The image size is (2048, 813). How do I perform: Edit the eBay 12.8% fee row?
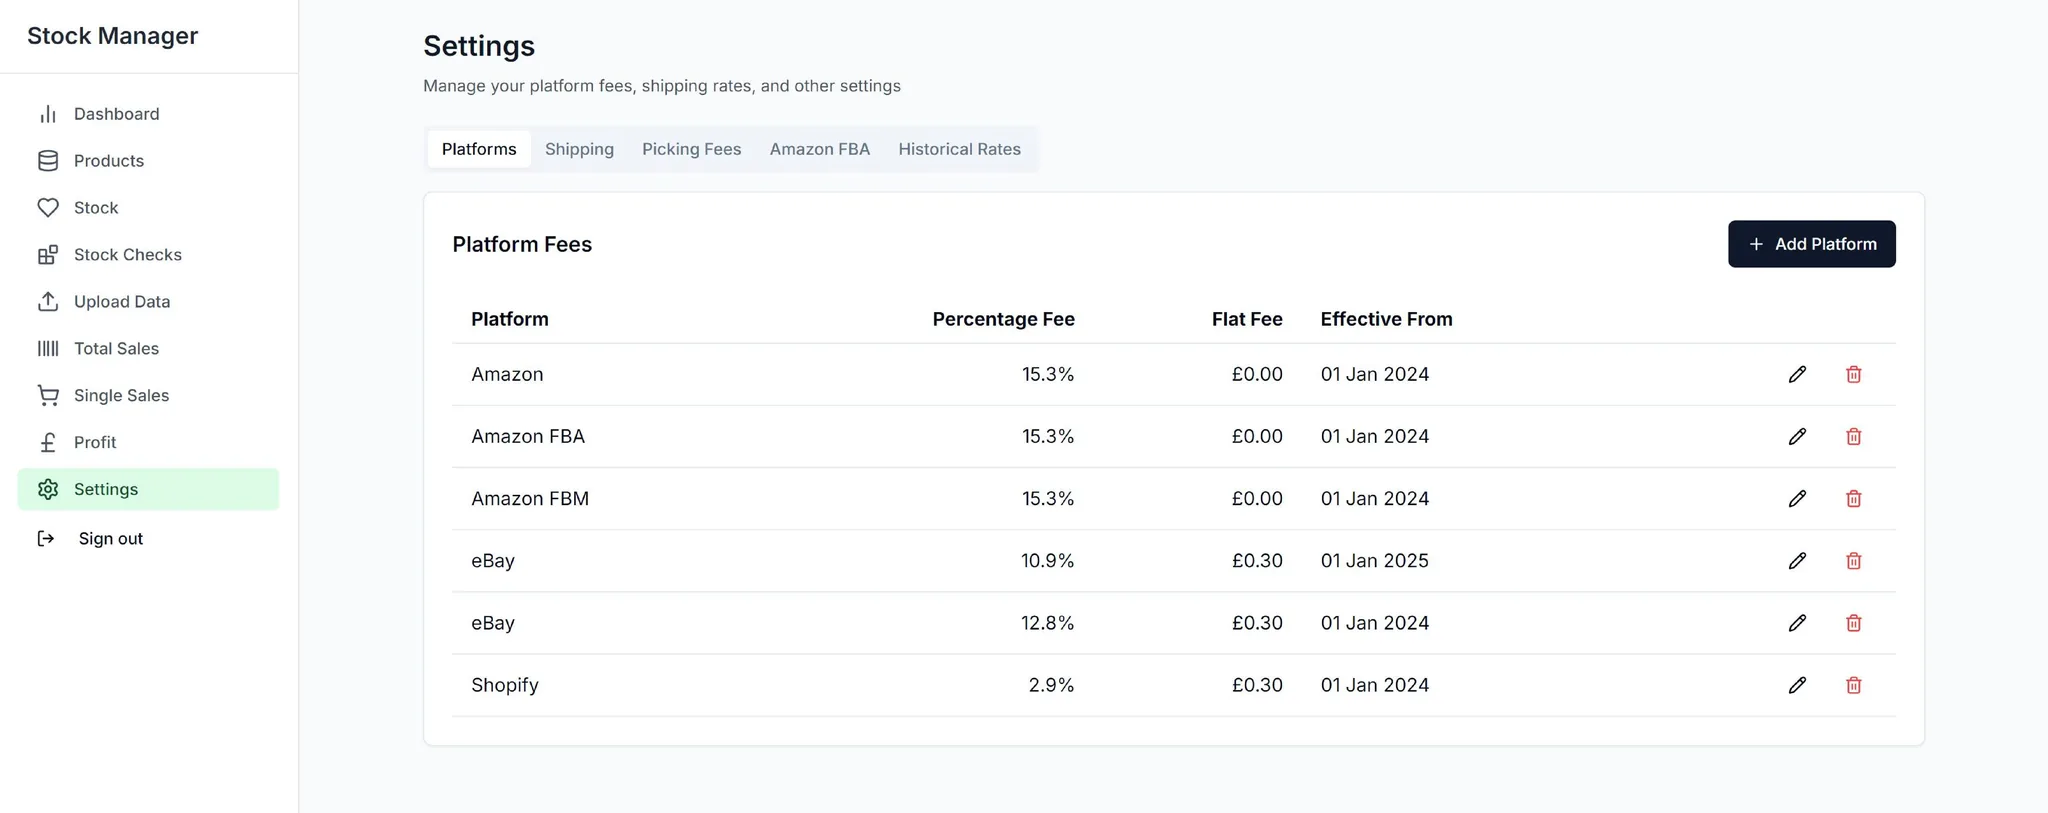pyautogui.click(x=1797, y=623)
